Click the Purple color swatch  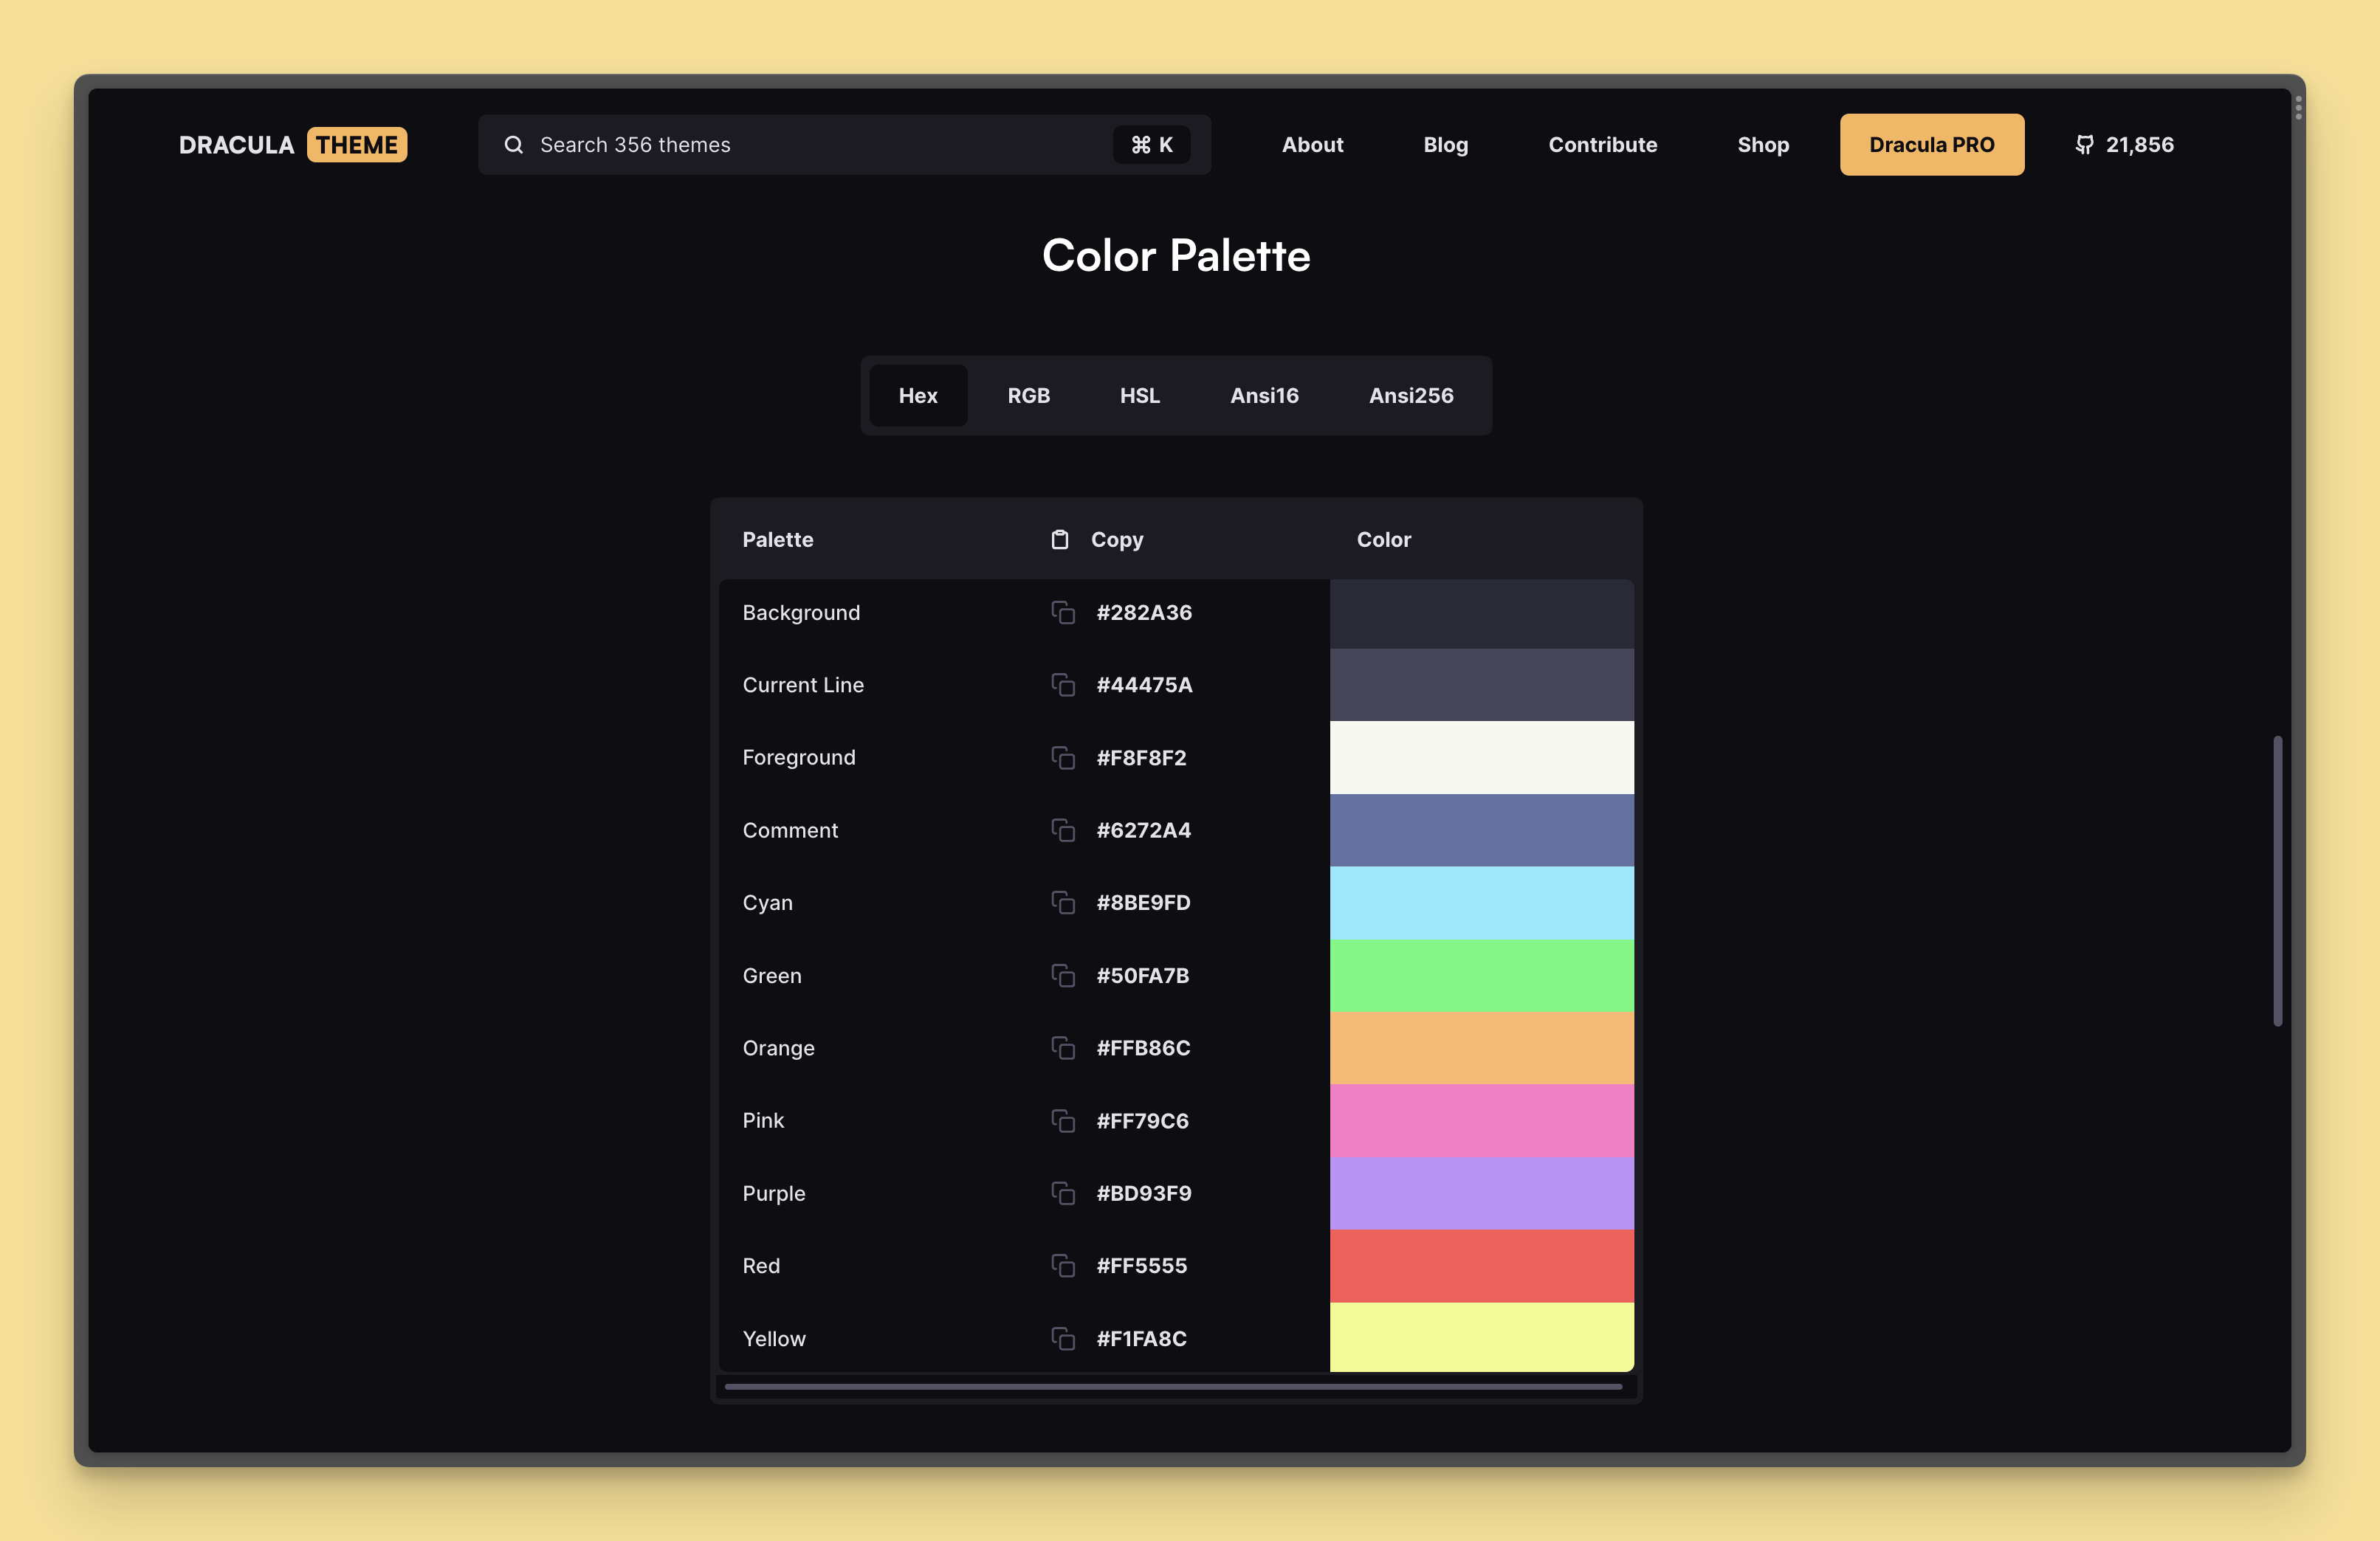pos(1481,1193)
